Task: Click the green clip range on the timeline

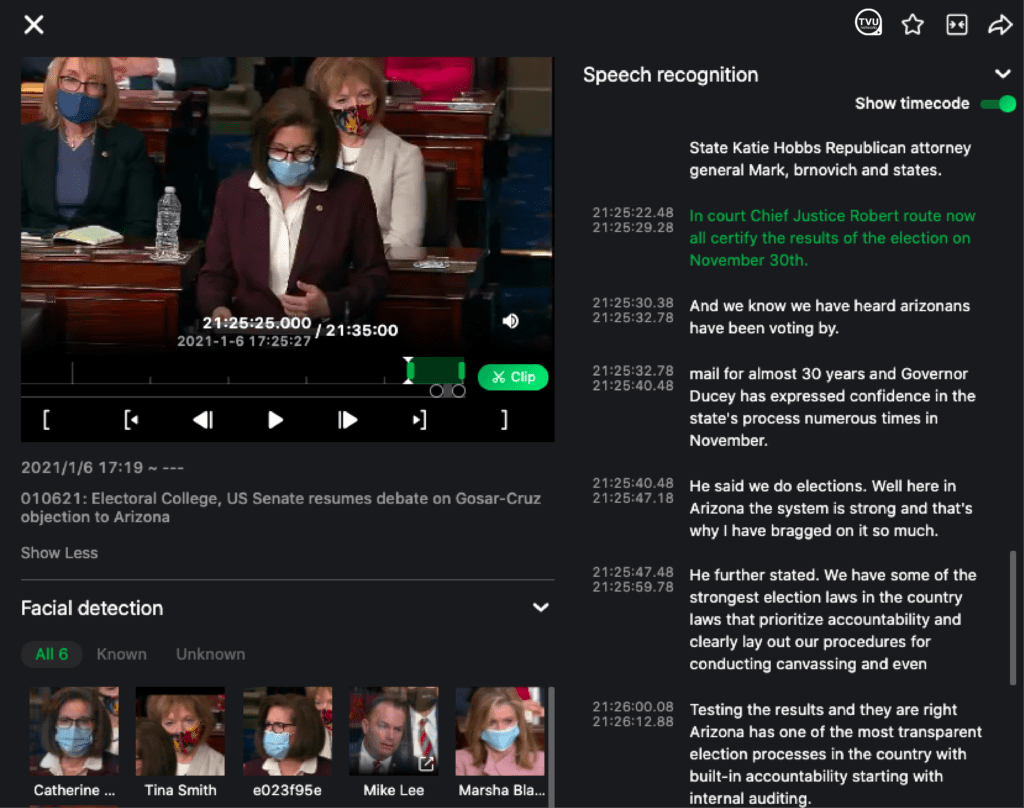Action: point(436,371)
